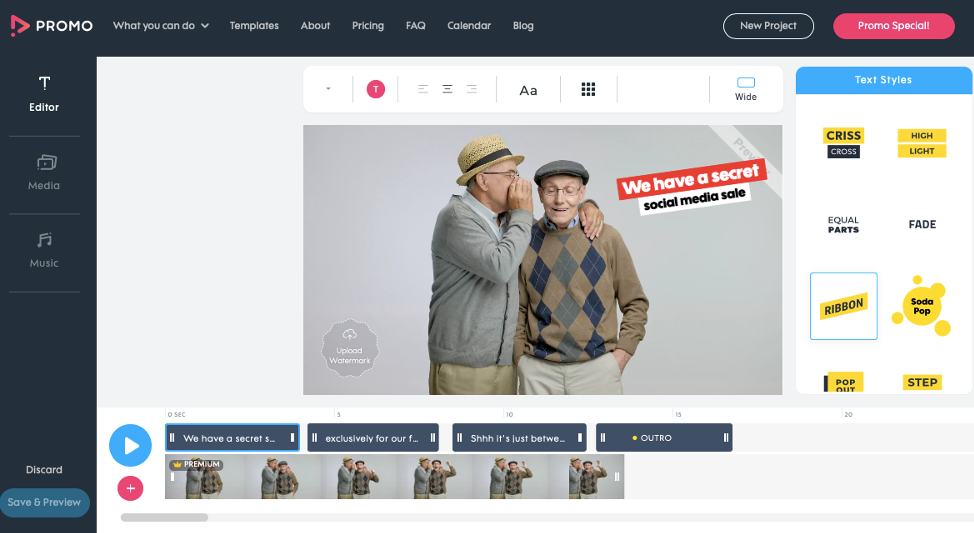Click the Text Styles panel header
The height and width of the screenshot is (533, 974).
883,80
